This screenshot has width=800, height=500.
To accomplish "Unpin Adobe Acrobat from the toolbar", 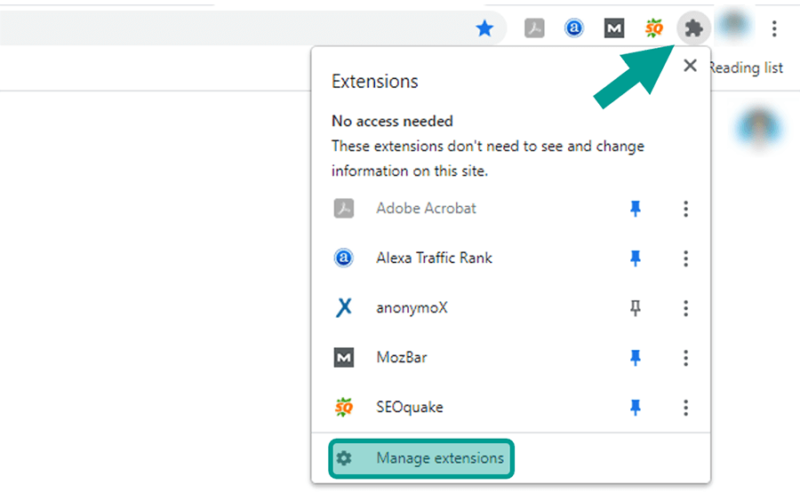I will point(635,208).
